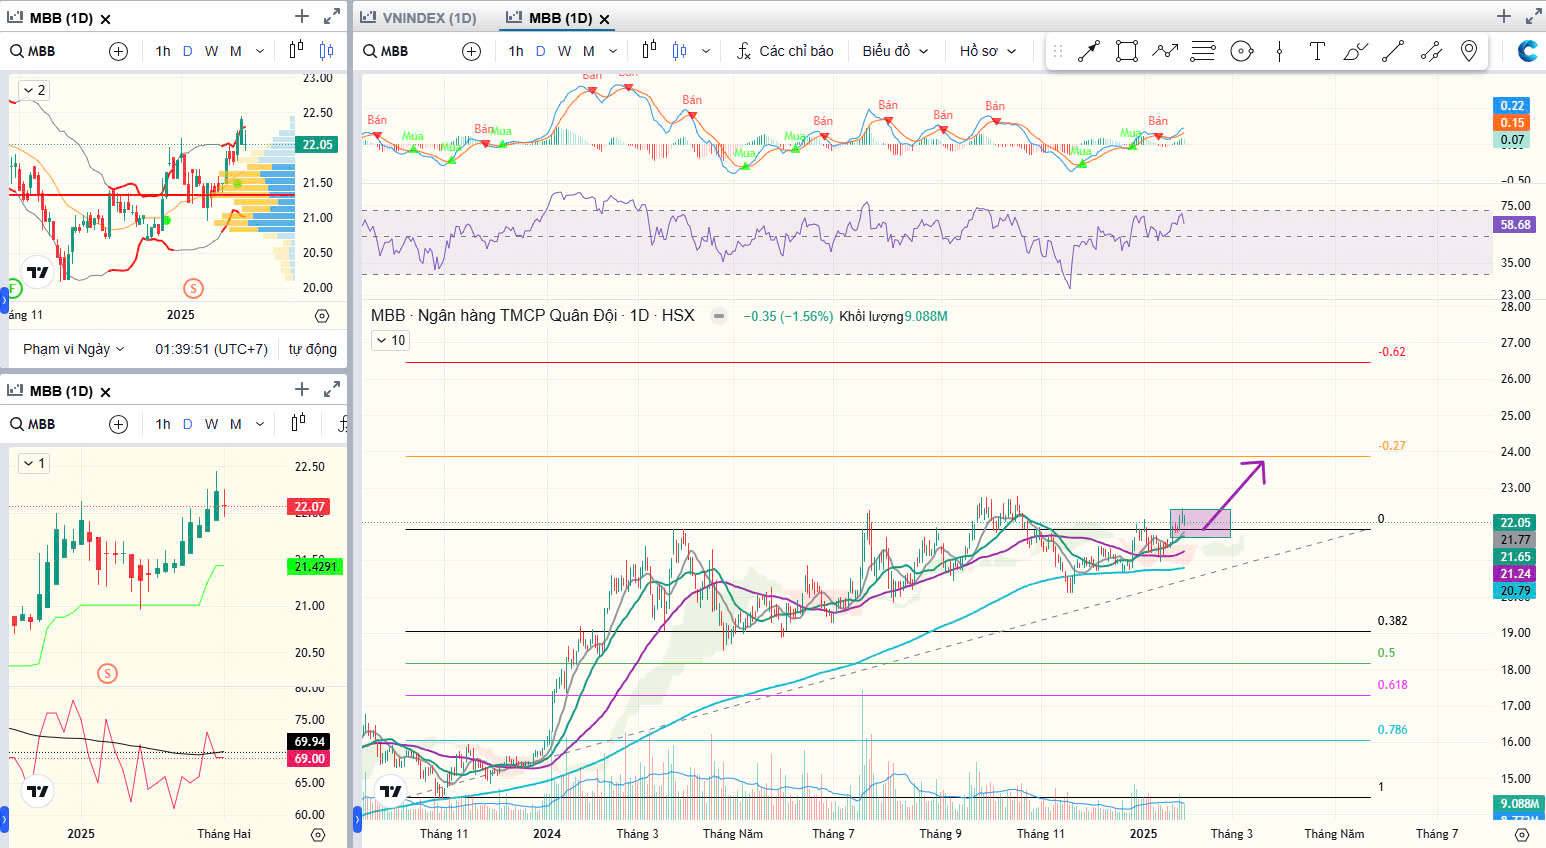The image size is (1546, 848).
Task: Select the location pin marker tool
Action: tap(1469, 51)
